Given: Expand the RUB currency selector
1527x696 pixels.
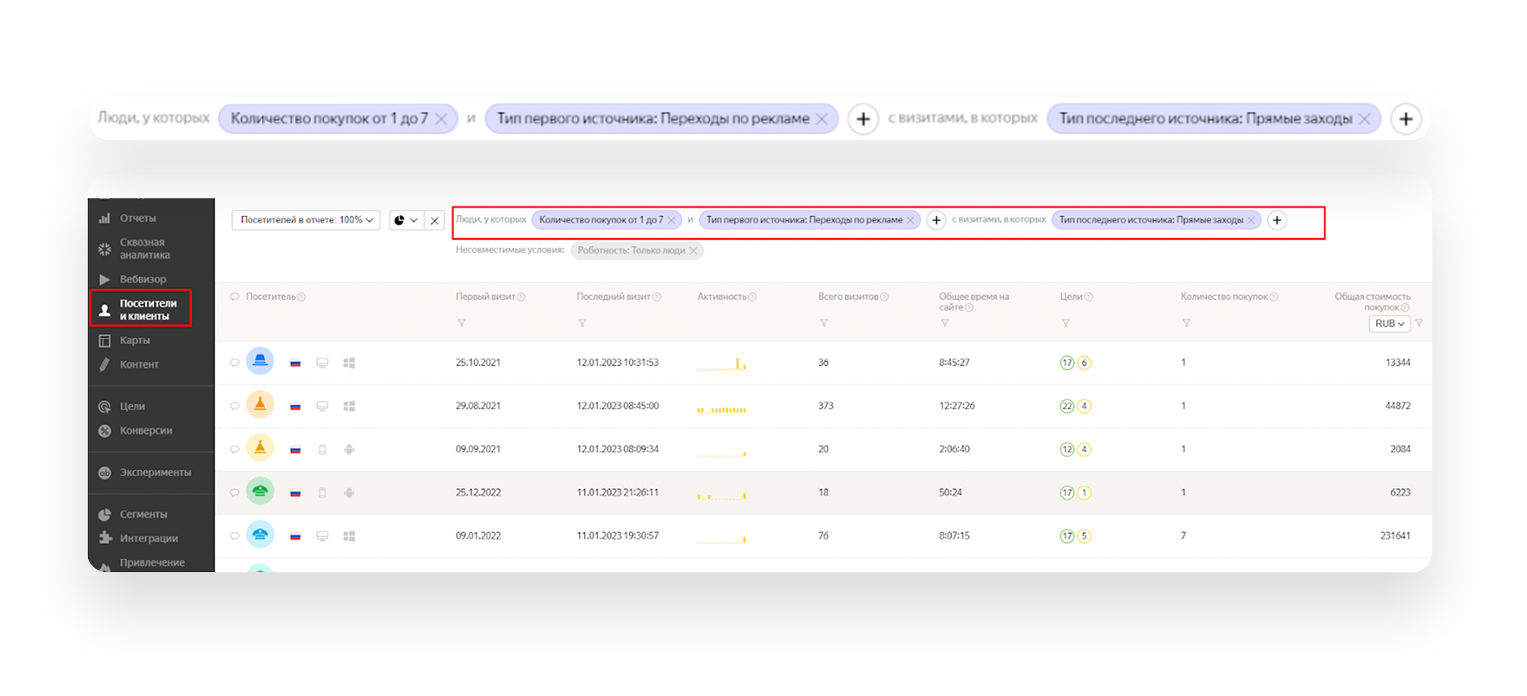Looking at the screenshot, I should click(x=1389, y=324).
